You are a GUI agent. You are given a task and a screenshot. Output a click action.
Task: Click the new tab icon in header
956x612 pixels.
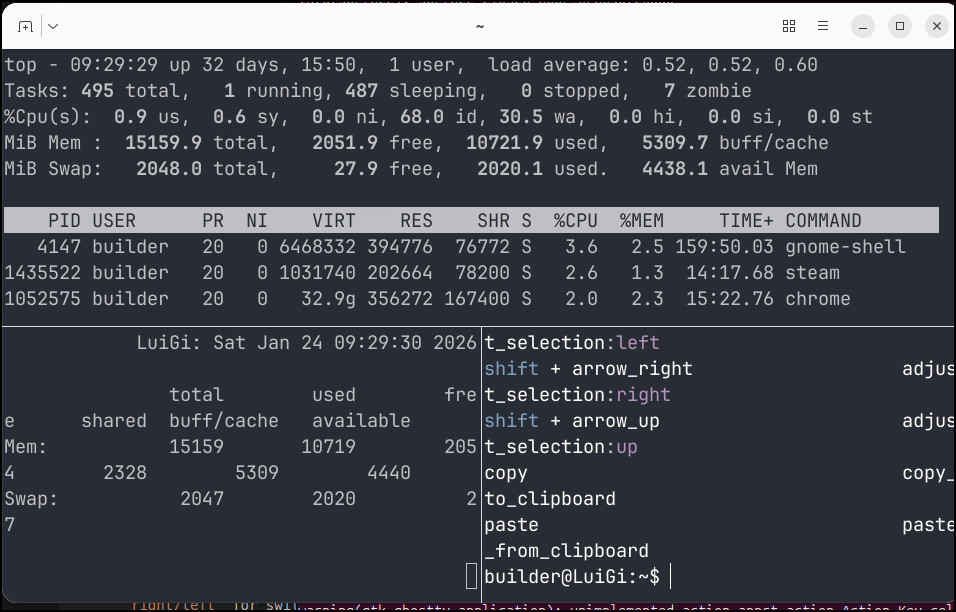pos(25,26)
